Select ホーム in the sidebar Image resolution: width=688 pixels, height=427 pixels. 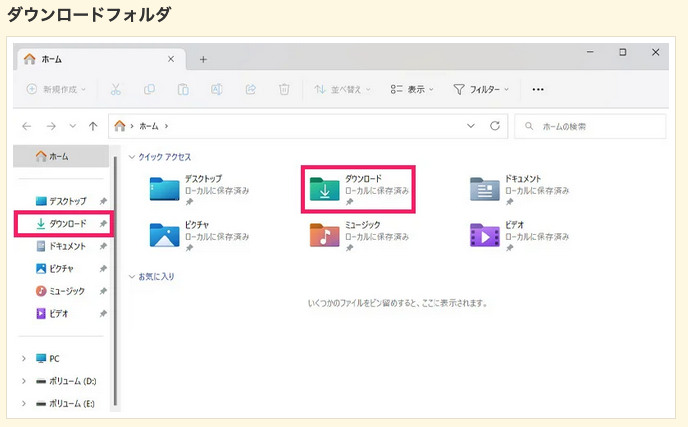(61, 156)
